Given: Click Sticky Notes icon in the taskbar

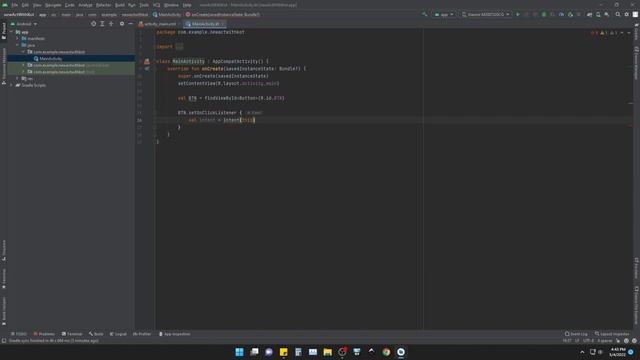Looking at the screenshot, I should tap(284, 352).
